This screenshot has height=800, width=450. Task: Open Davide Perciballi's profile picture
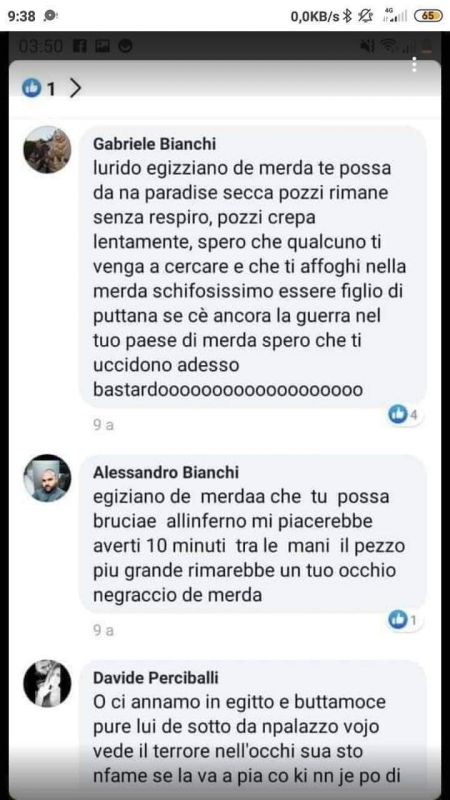coord(47,684)
